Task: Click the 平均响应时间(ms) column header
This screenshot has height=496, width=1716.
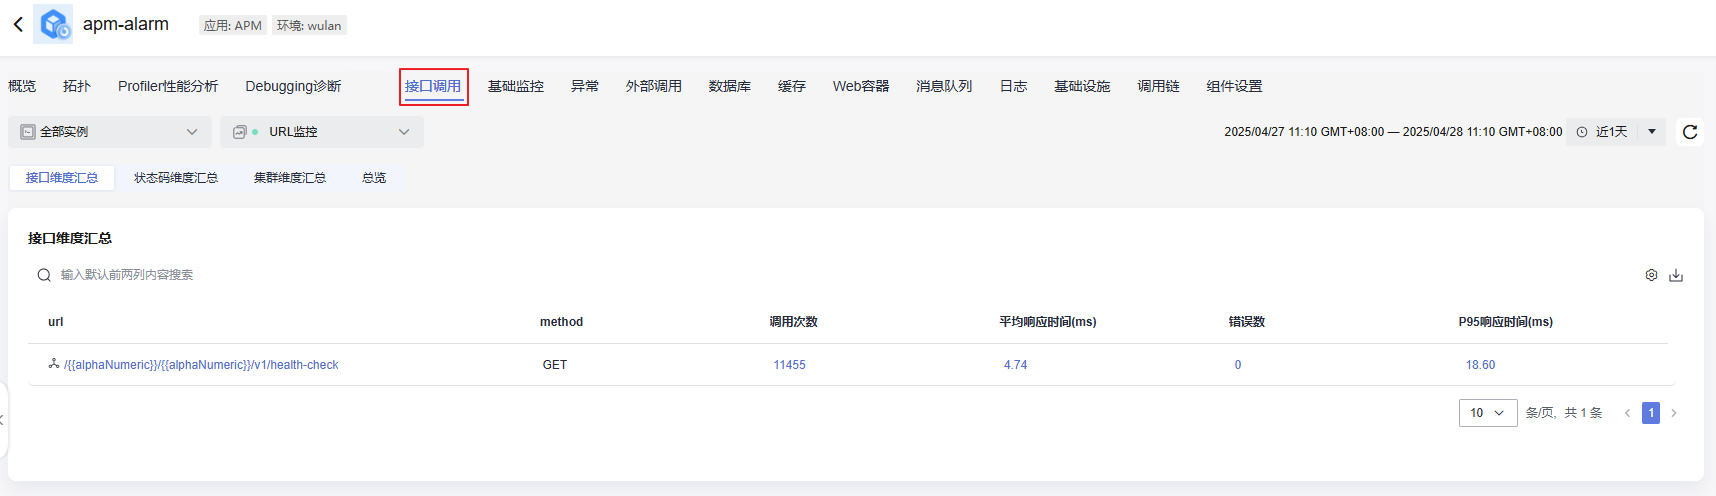Action: coord(1047,322)
